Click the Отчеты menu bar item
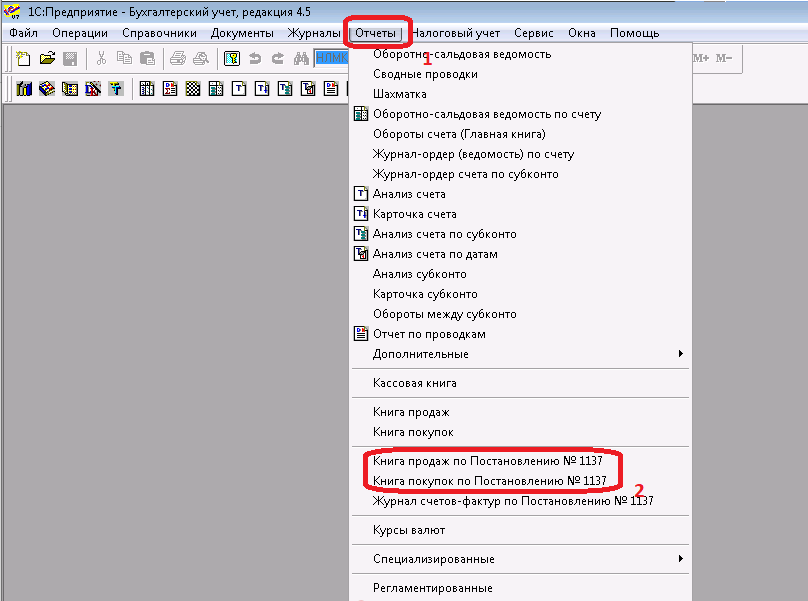This screenshot has width=808, height=601. tap(376, 33)
